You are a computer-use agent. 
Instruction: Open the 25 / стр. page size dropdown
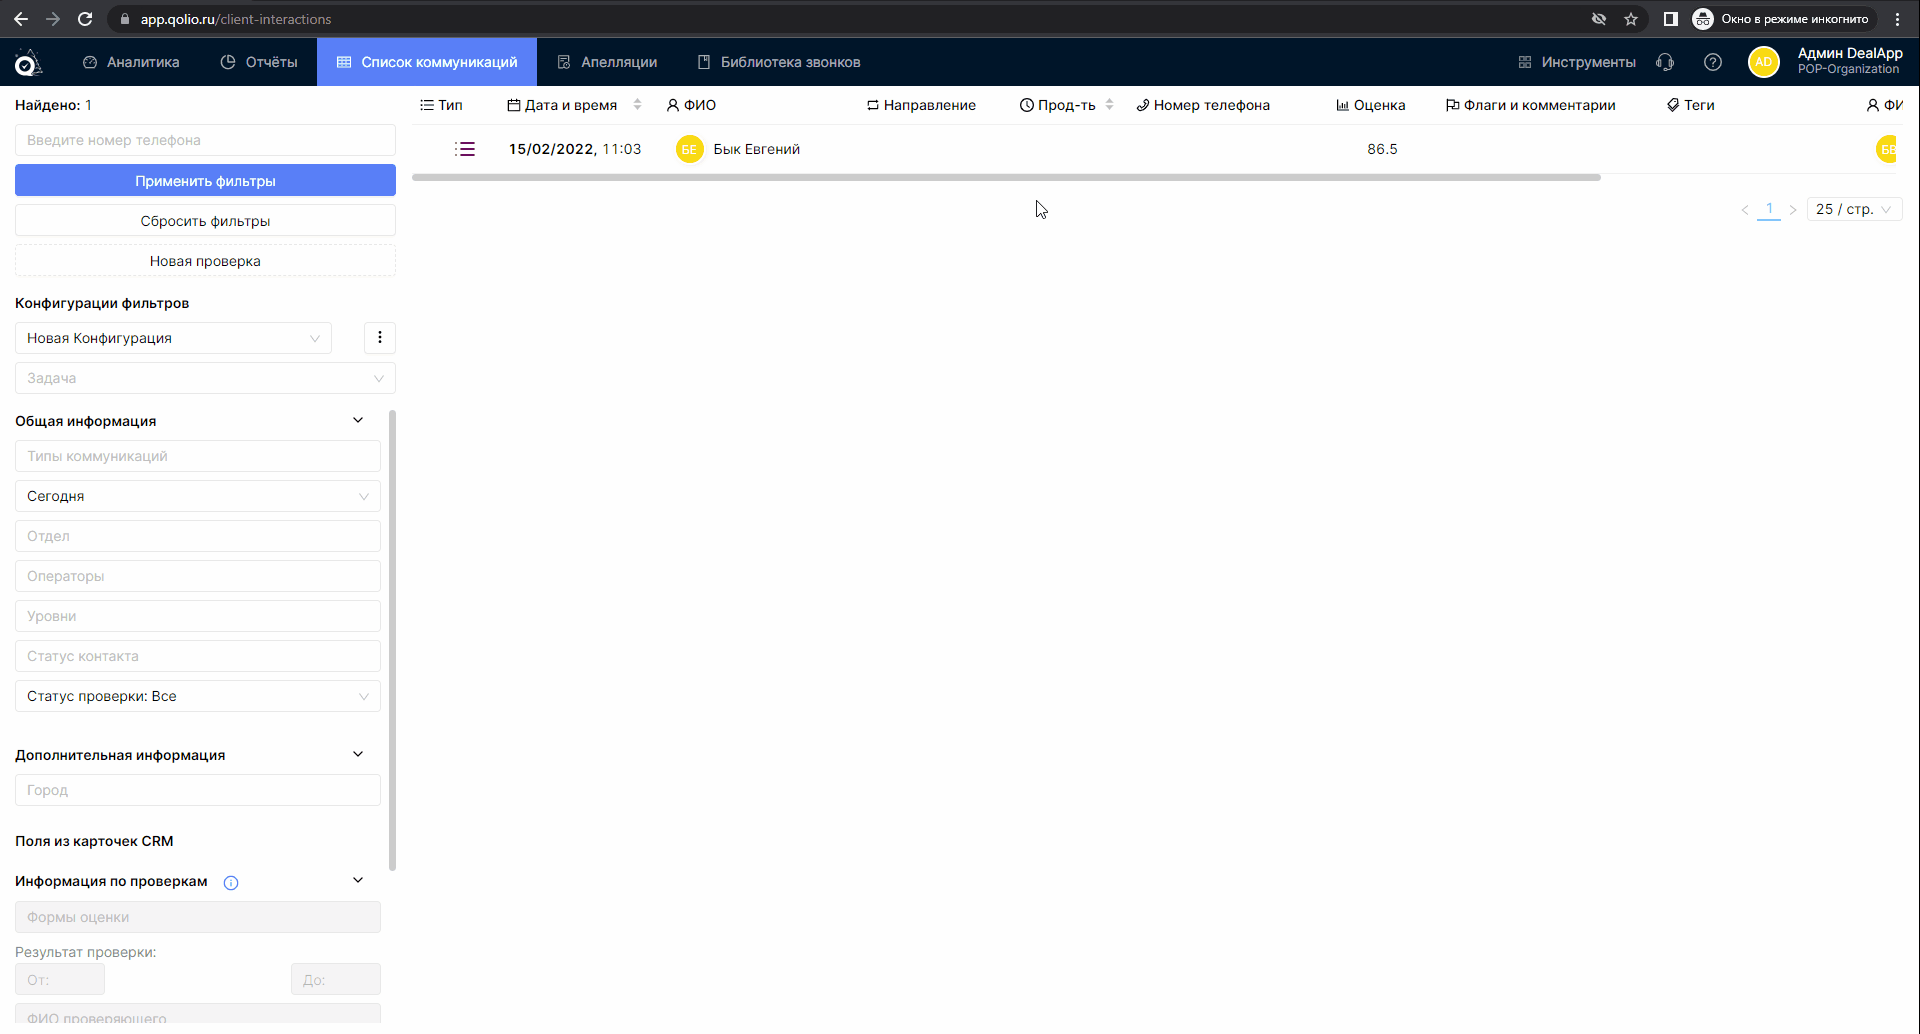pos(1853,209)
